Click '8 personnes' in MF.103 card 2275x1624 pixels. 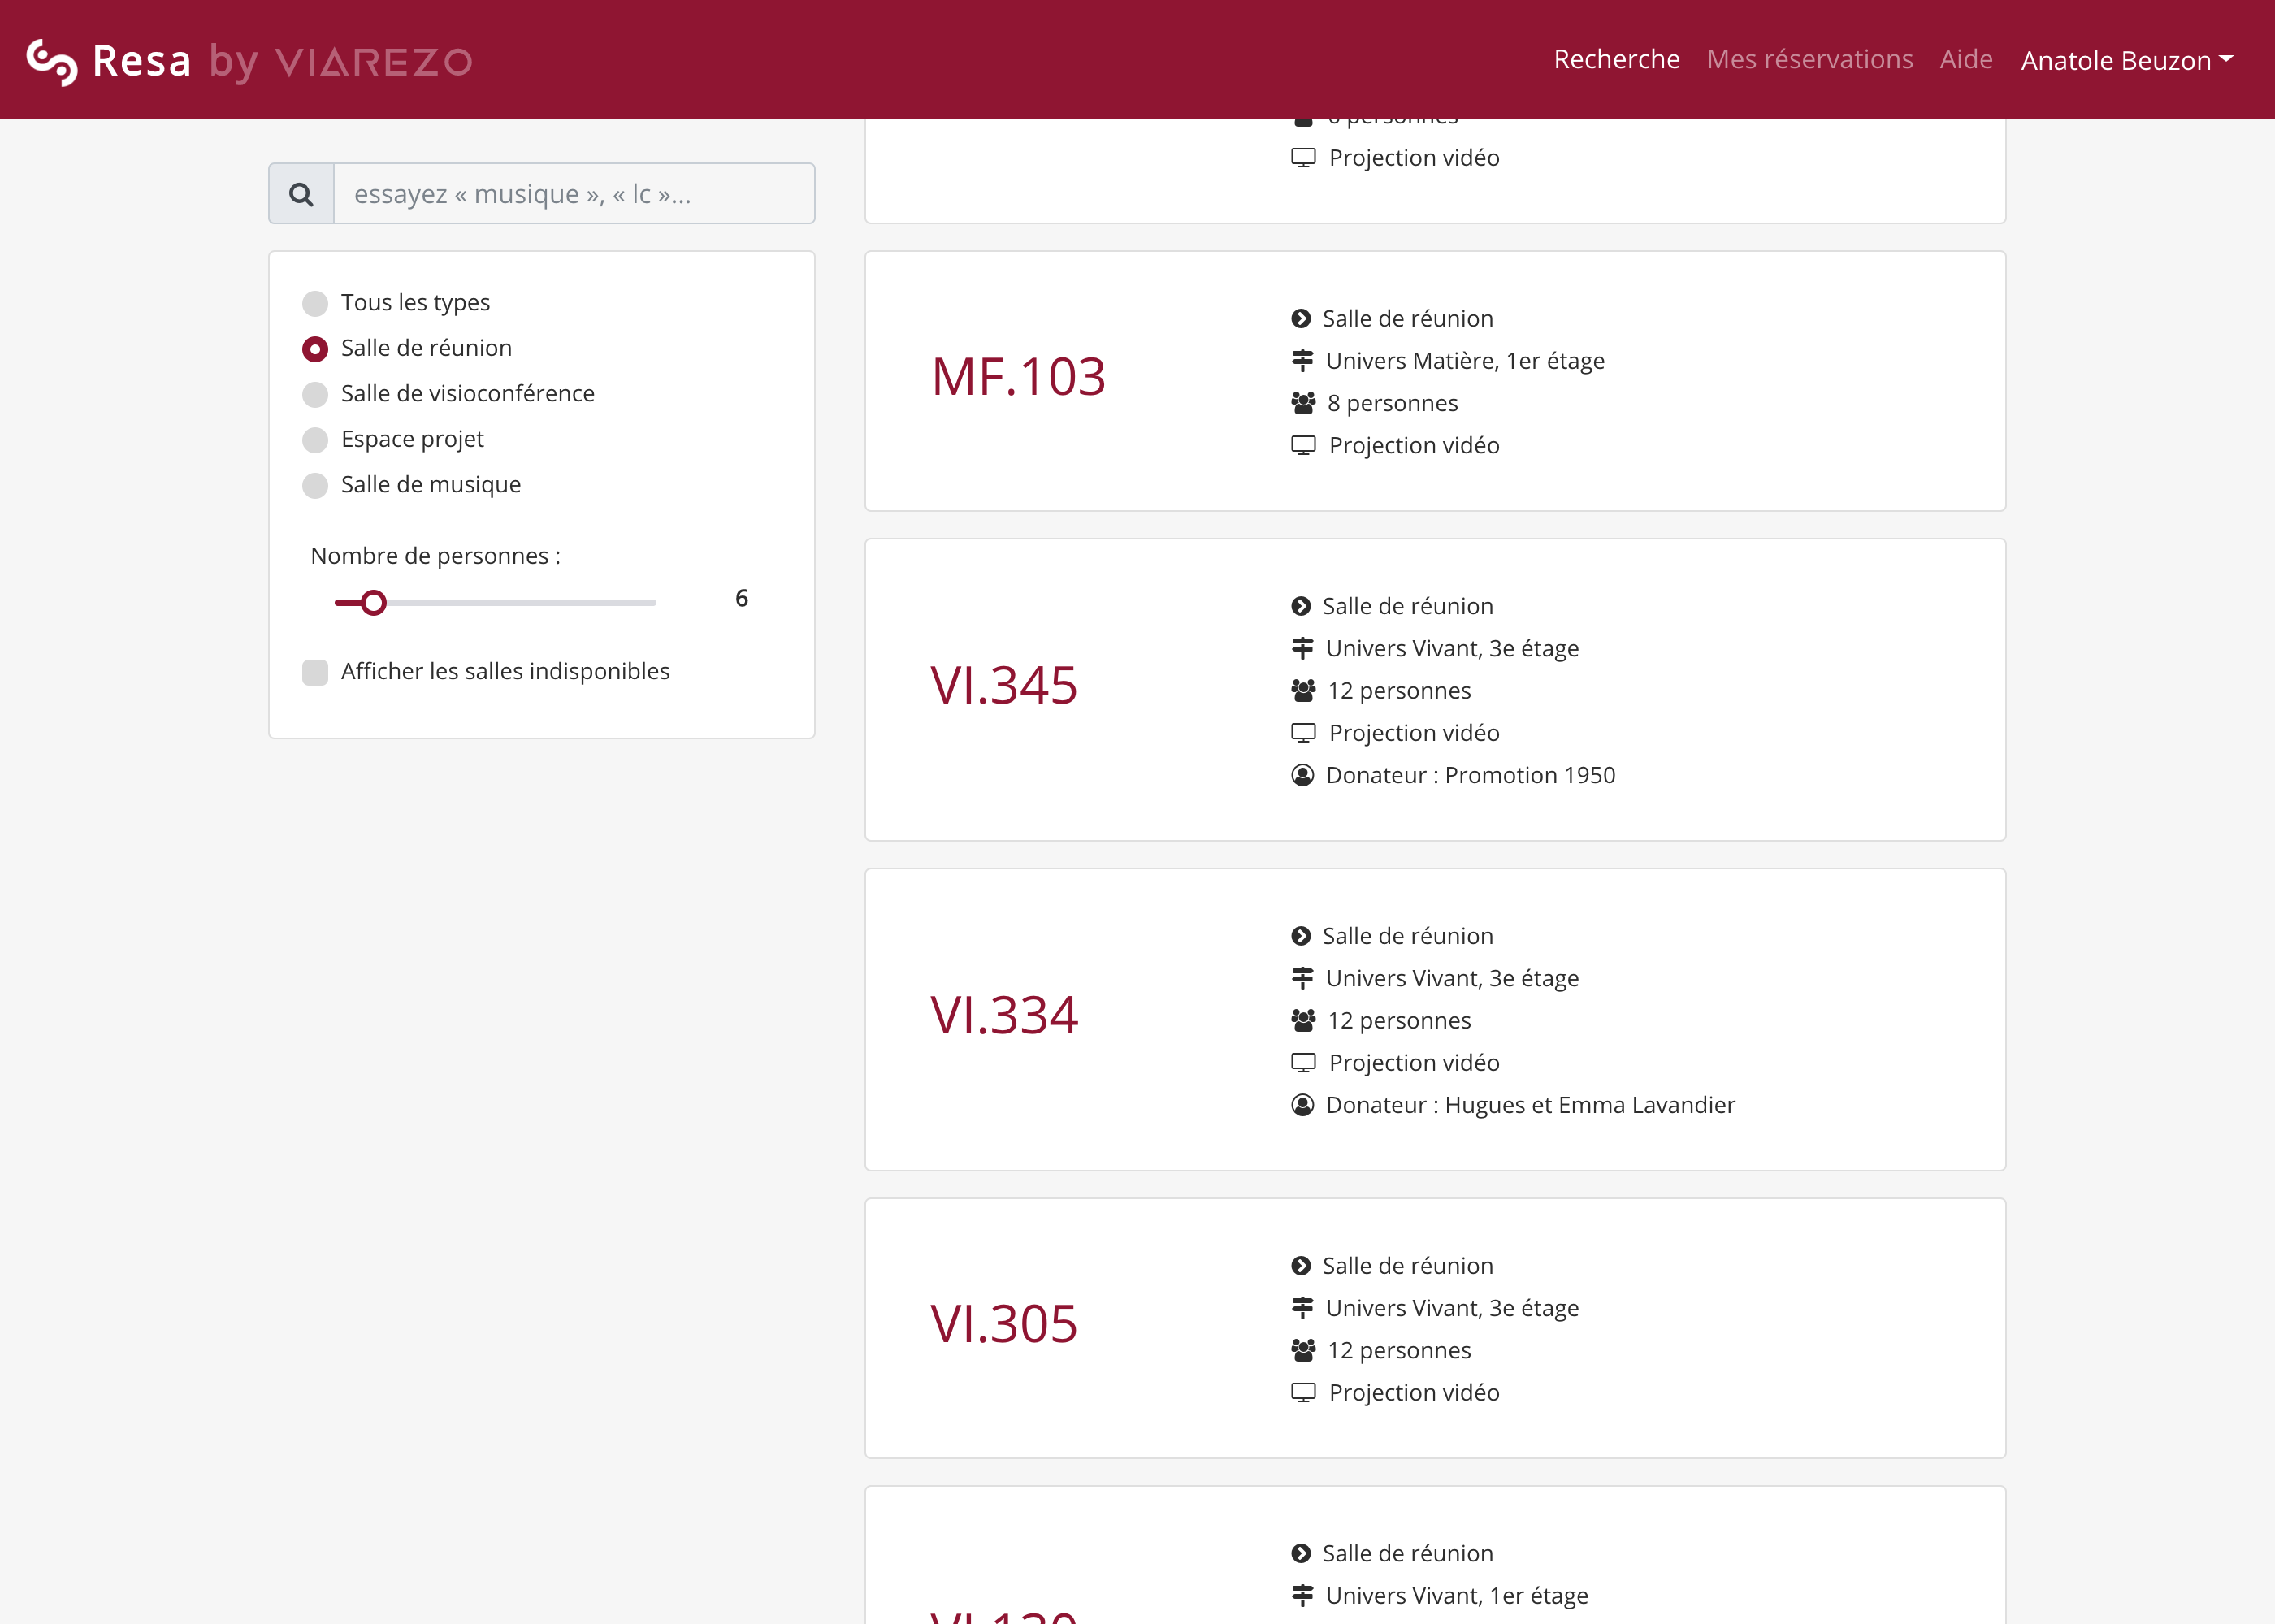click(x=1392, y=403)
